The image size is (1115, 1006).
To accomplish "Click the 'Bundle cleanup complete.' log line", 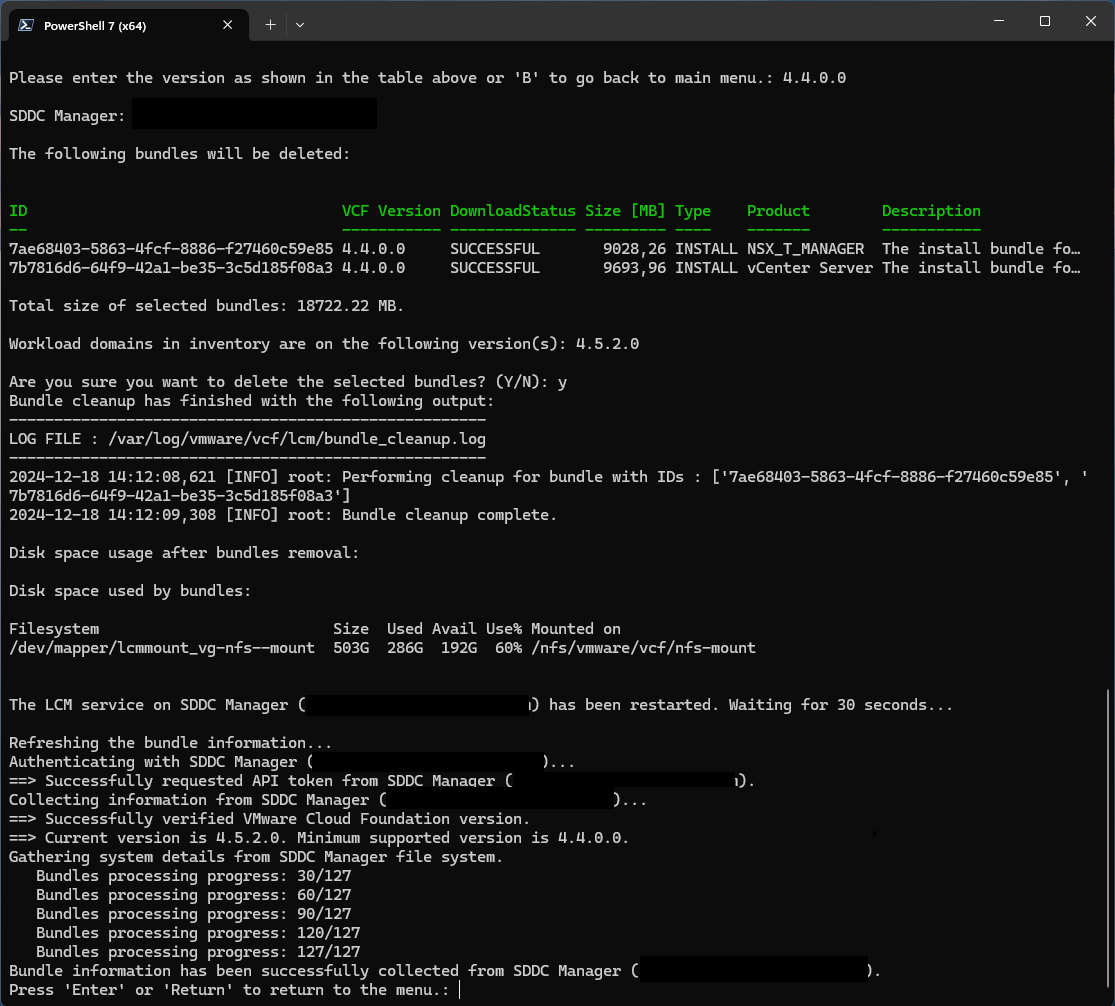I will (282, 515).
